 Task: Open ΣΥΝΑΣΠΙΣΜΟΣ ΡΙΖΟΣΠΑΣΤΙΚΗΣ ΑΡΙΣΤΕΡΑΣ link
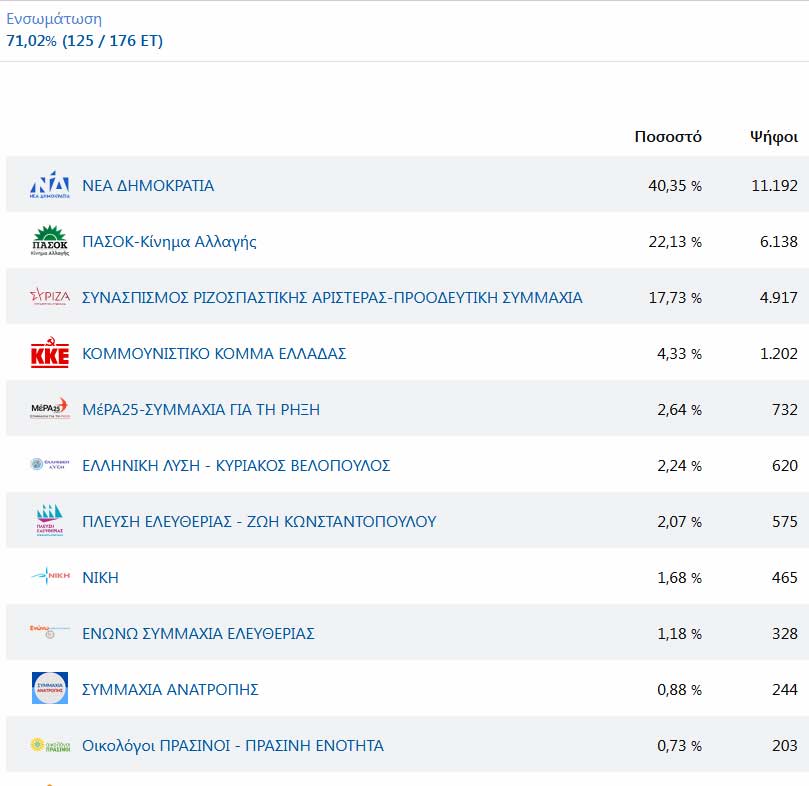[x=332, y=297]
